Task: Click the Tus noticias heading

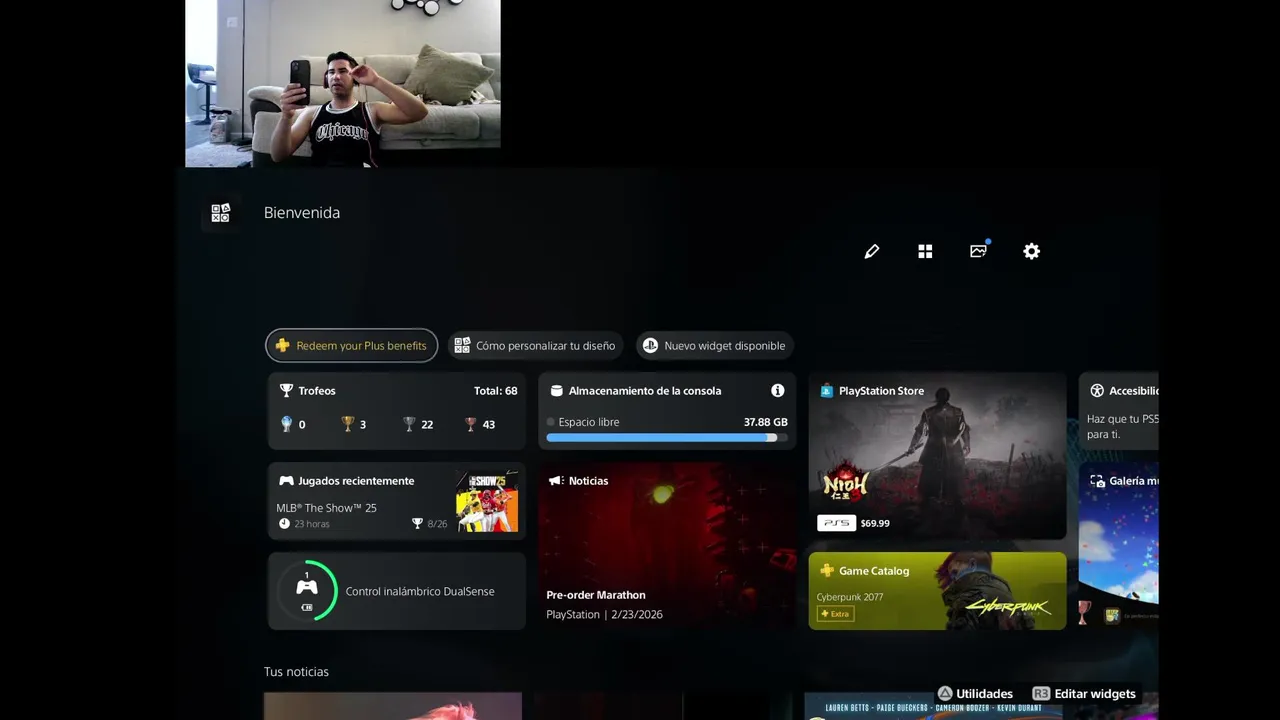Action: pyautogui.click(x=296, y=672)
